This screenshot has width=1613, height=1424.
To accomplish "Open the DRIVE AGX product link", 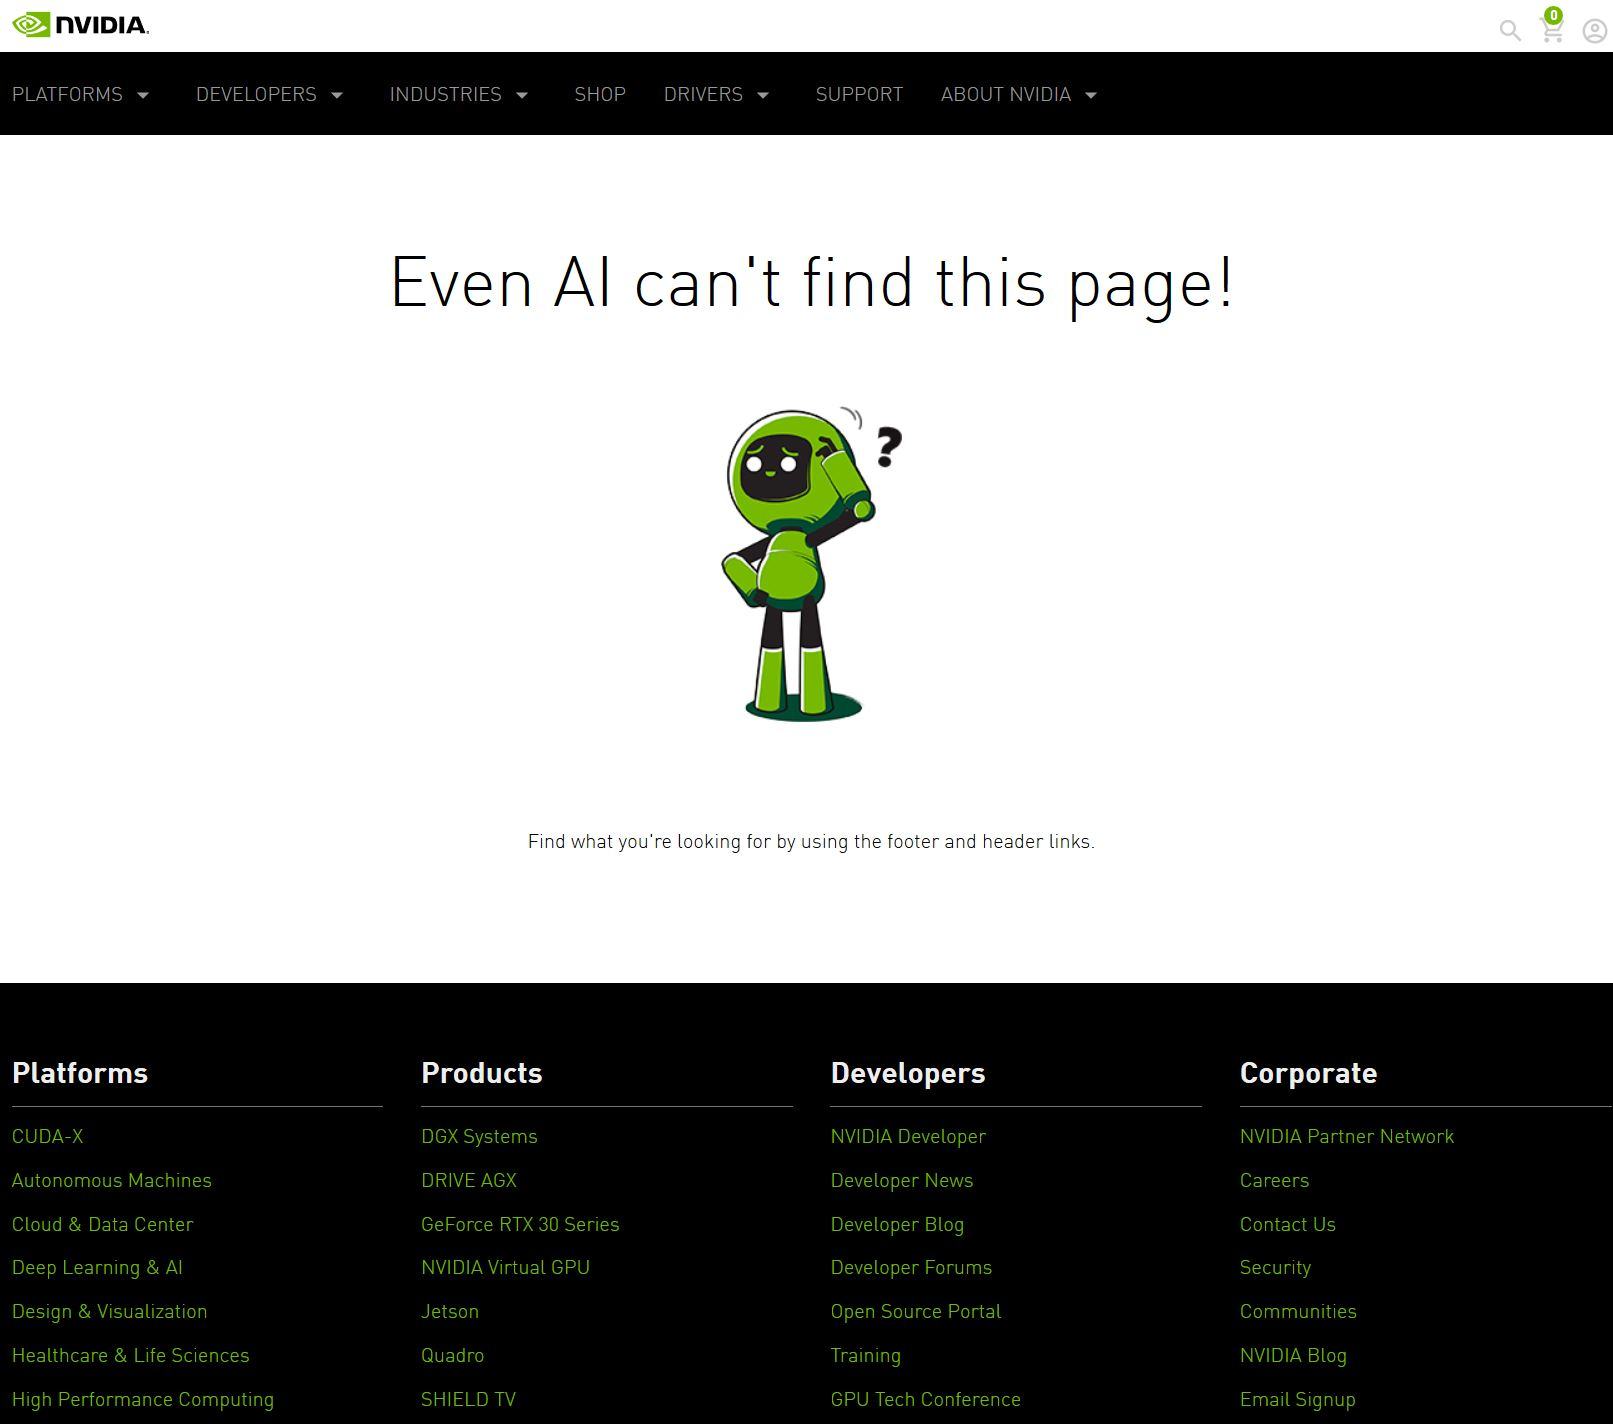I will [469, 1180].
